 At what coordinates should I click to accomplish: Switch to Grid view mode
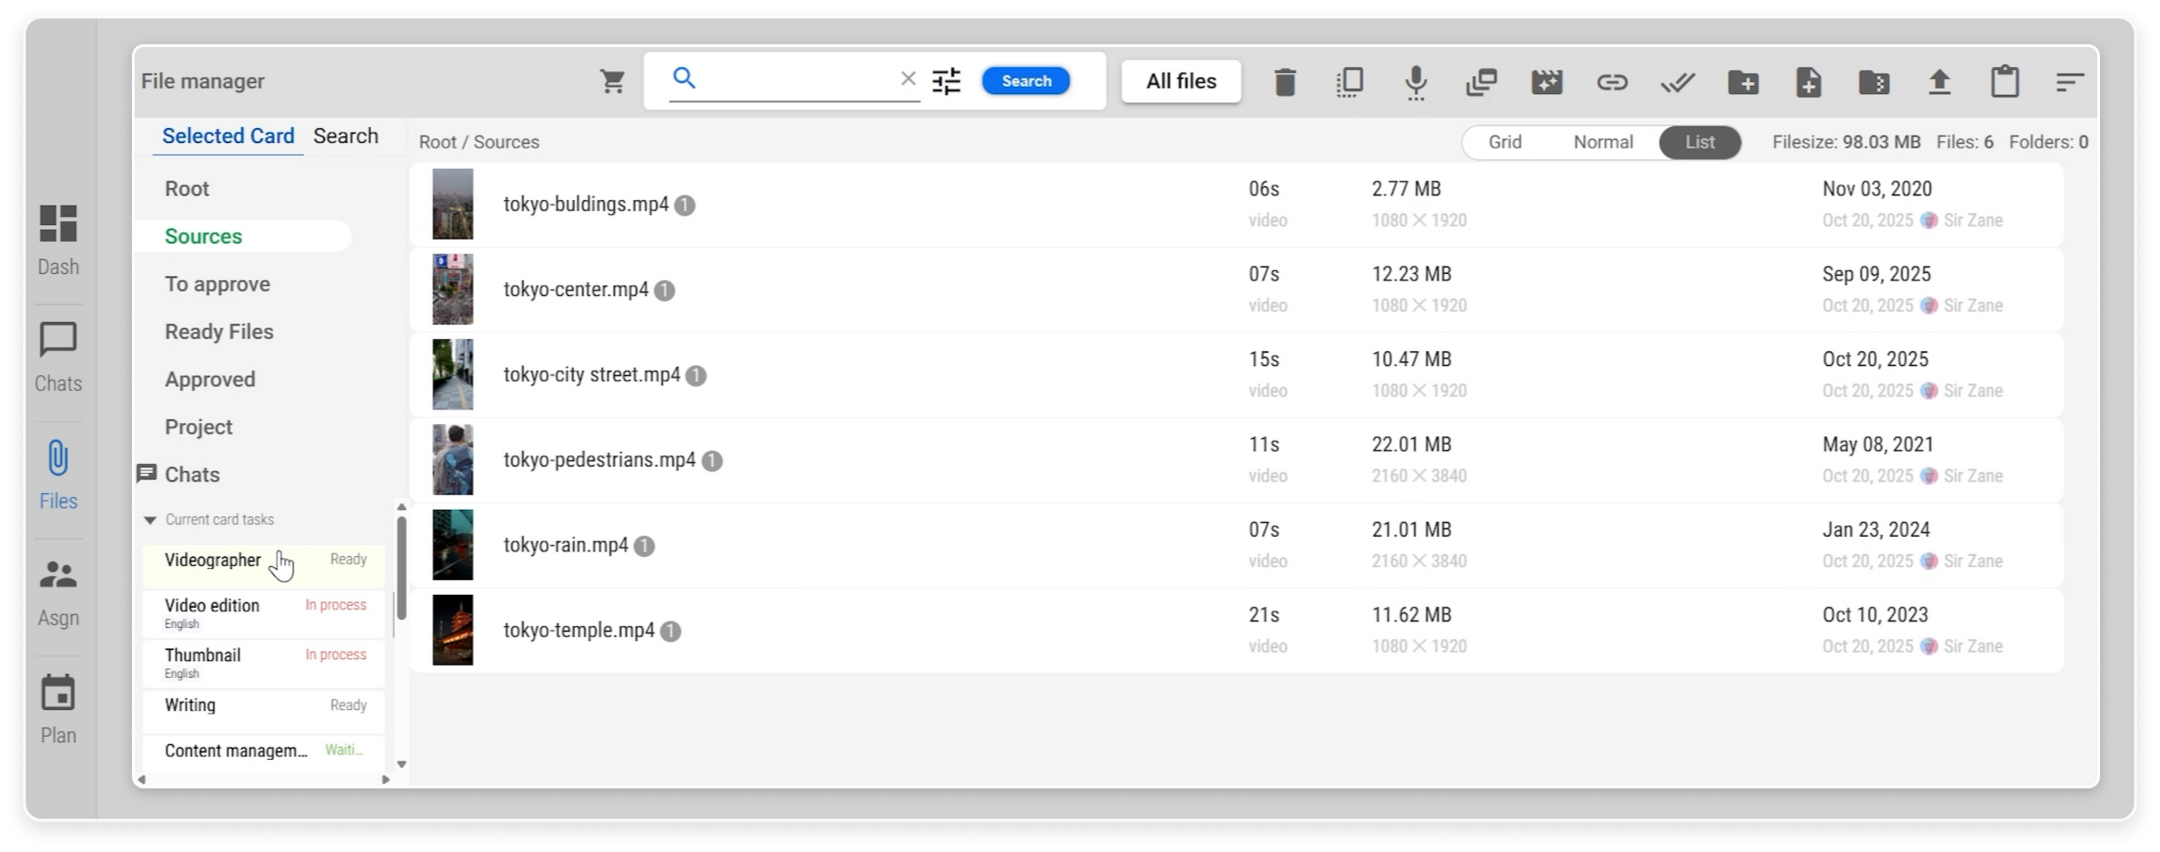(x=1504, y=142)
